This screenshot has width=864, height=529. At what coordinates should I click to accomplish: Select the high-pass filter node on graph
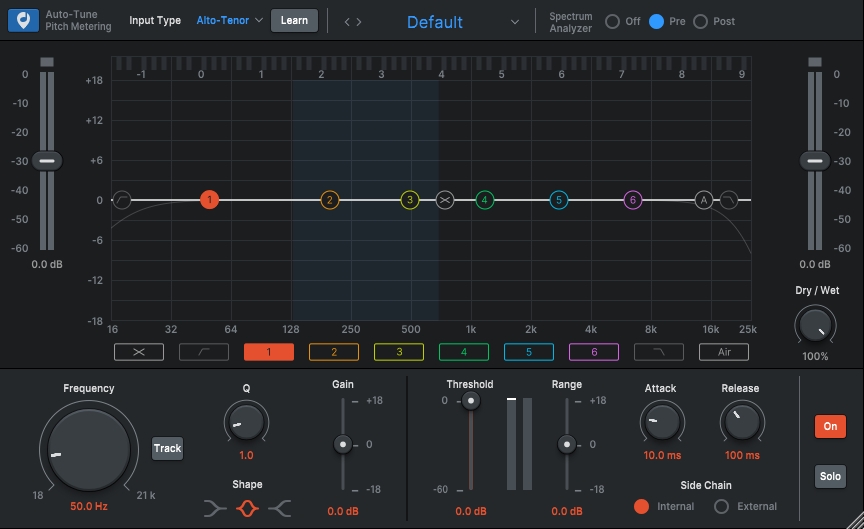pos(122,199)
